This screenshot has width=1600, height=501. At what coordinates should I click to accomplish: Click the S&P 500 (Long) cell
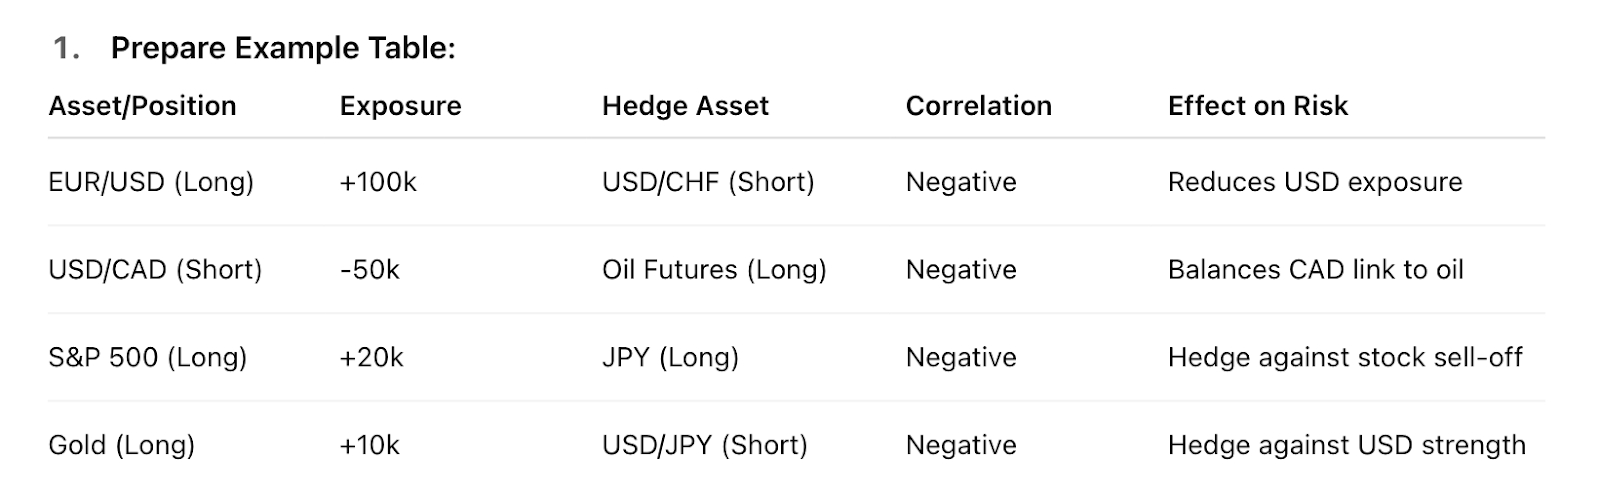[x=147, y=358]
